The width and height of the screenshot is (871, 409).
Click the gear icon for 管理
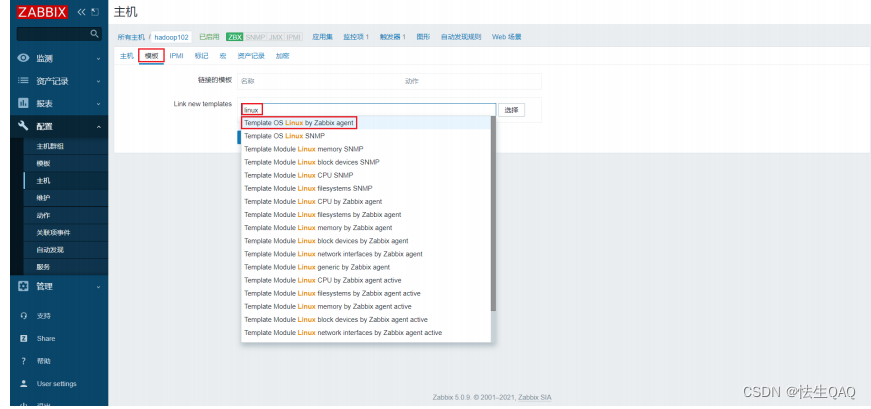point(23,286)
